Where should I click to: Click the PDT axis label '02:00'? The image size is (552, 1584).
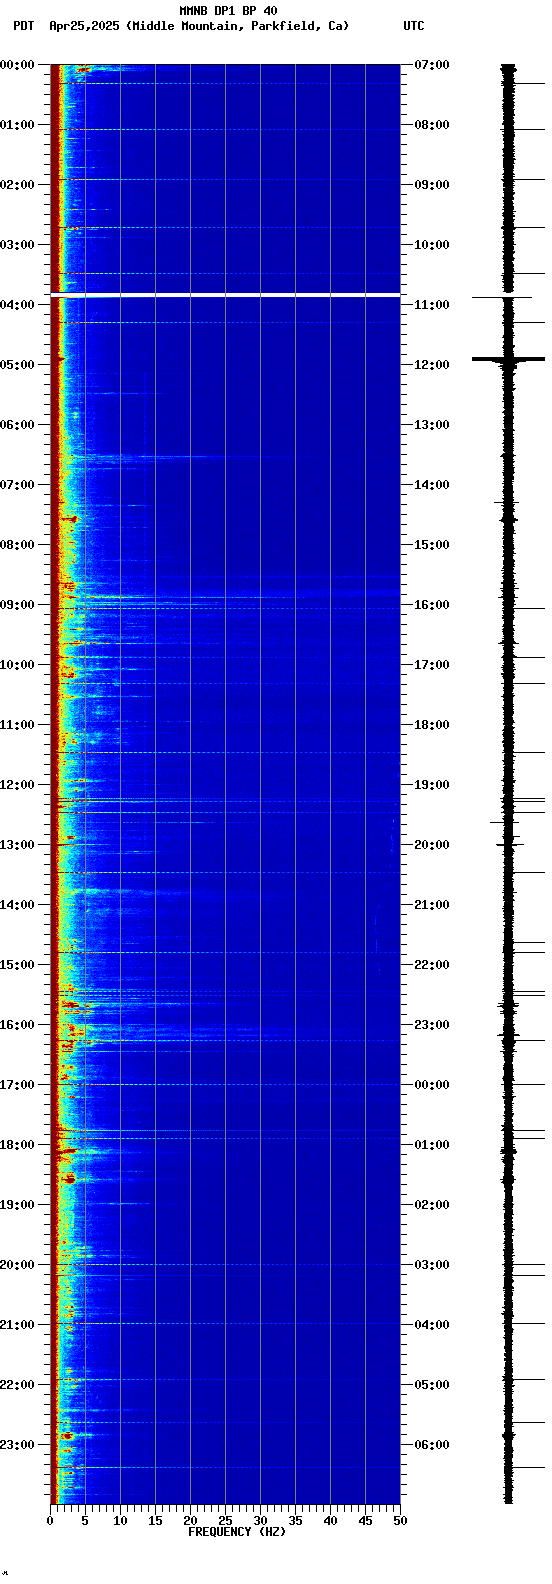[x=17, y=185]
